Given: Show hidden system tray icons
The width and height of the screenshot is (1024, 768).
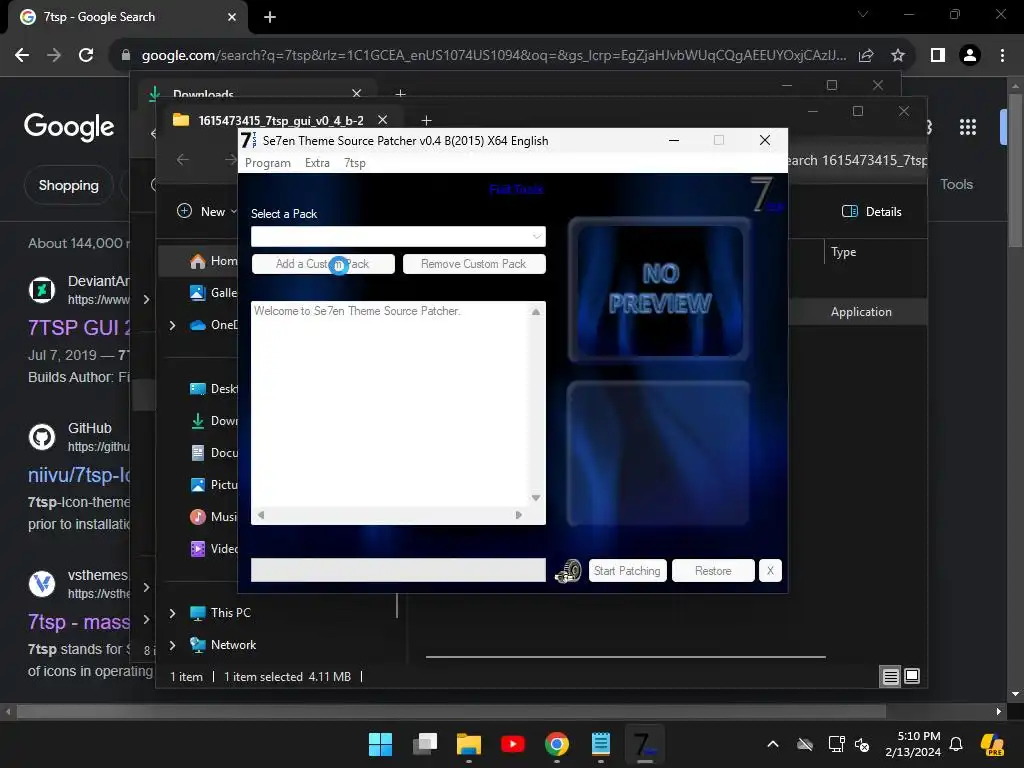Looking at the screenshot, I should tap(773, 744).
